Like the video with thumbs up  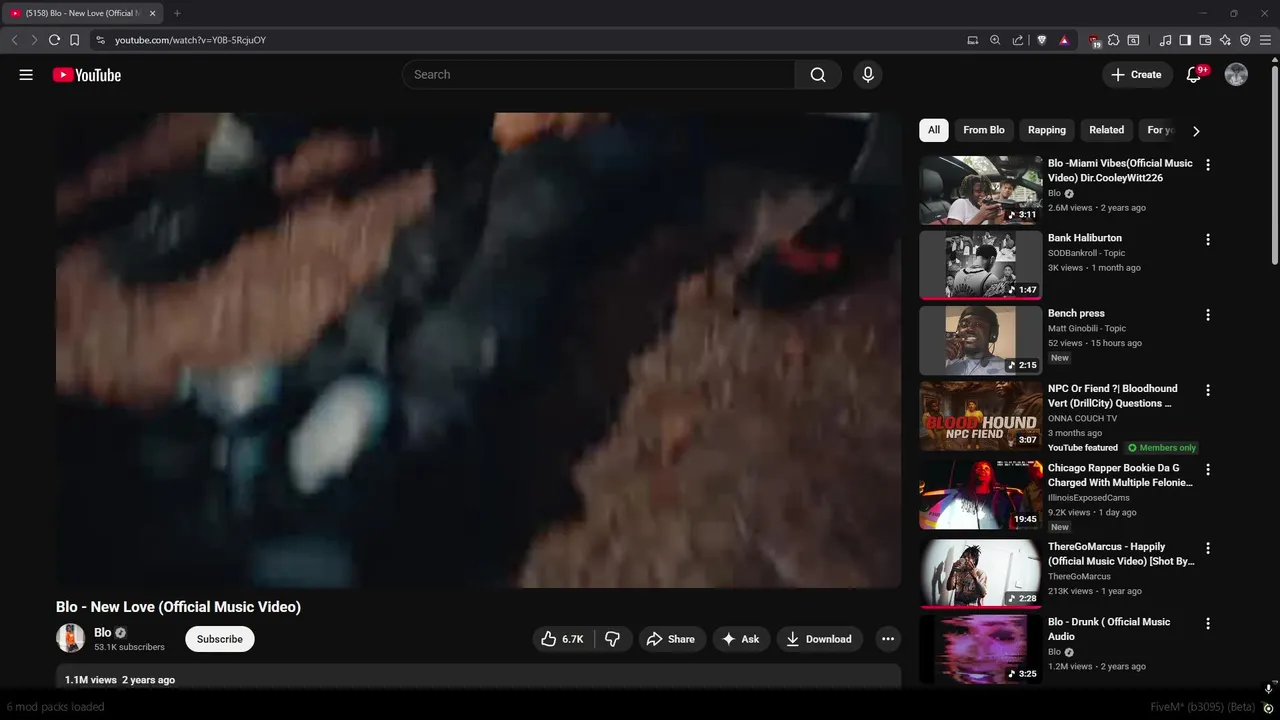pos(563,639)
